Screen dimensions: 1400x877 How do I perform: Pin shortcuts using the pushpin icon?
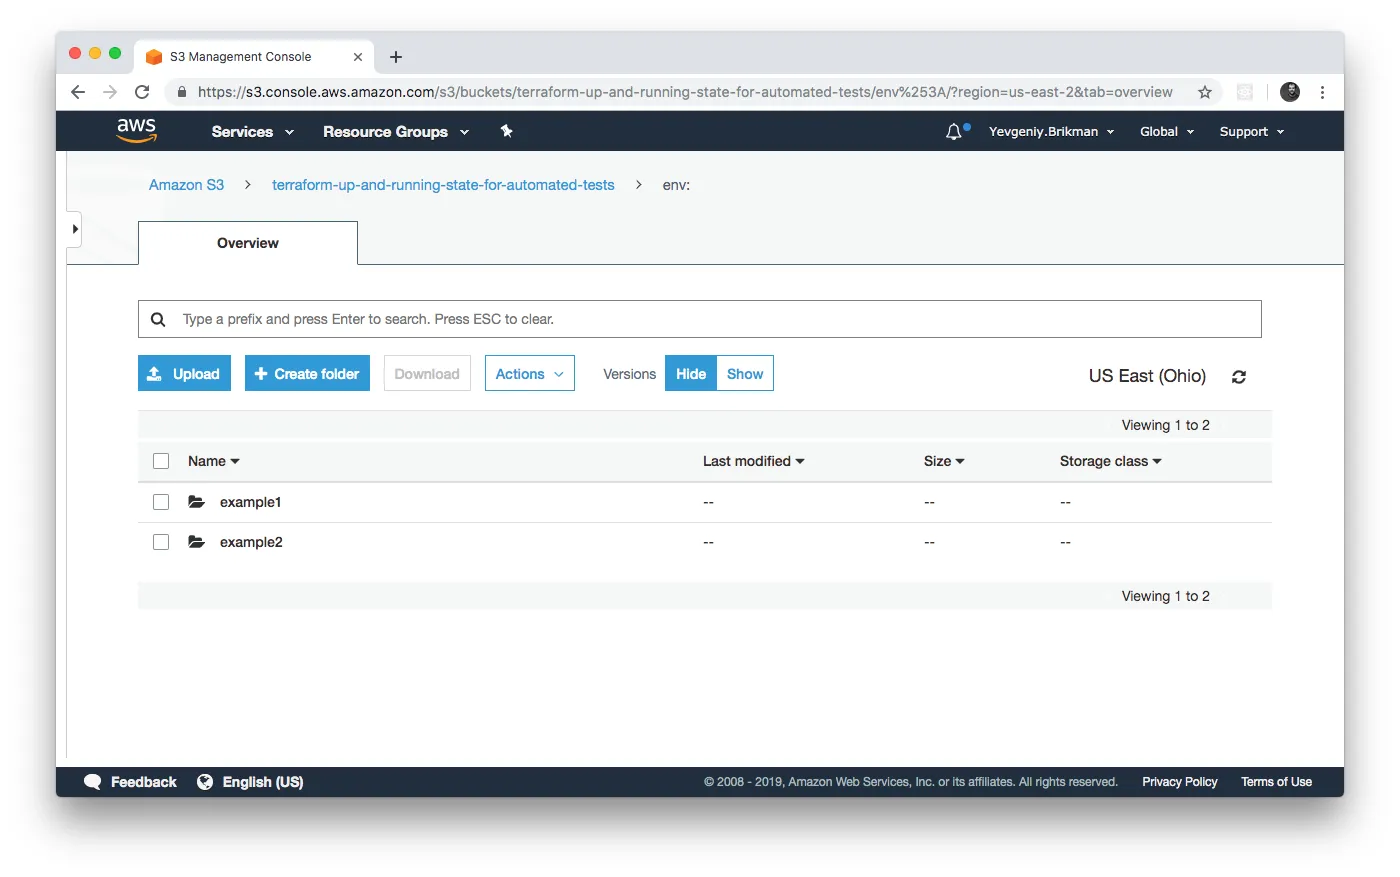tap(507, 131)
